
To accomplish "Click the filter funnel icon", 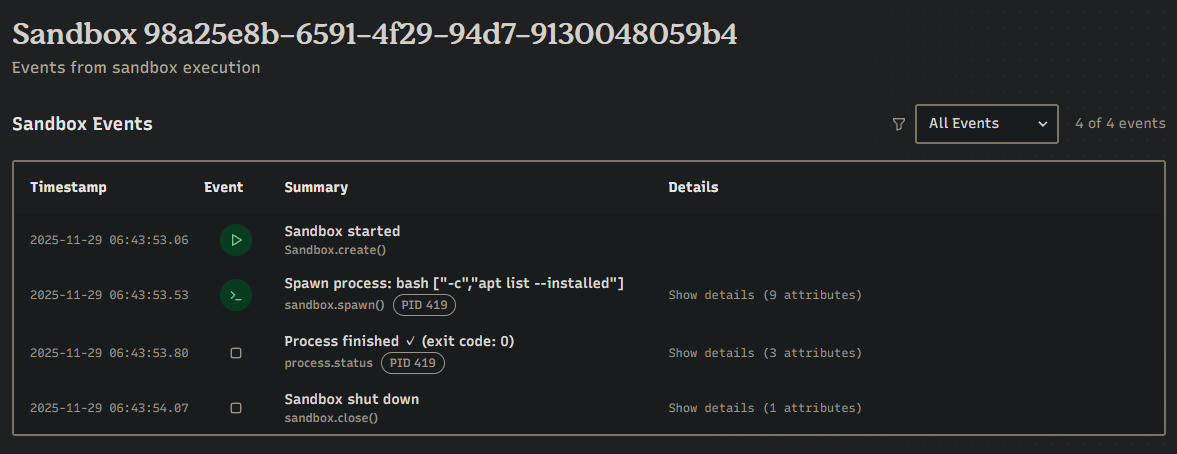I will click(x=898, y=124).
